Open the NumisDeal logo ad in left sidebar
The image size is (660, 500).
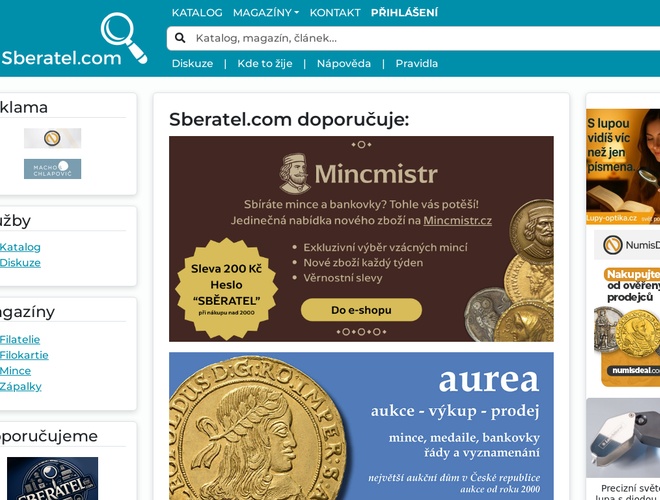(52, 138)
